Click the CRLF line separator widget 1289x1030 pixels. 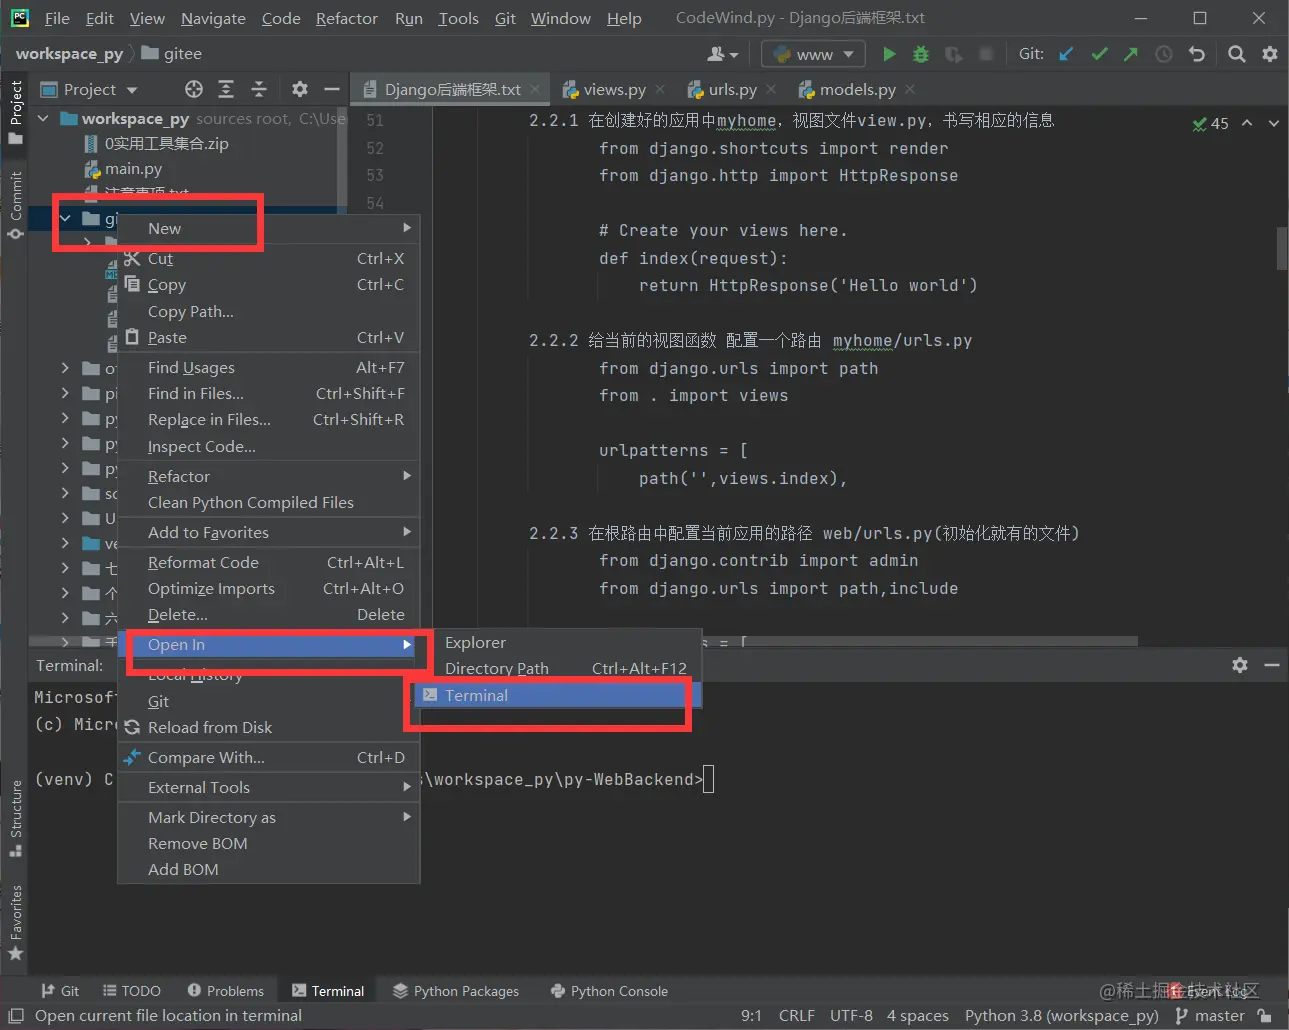796,1016
